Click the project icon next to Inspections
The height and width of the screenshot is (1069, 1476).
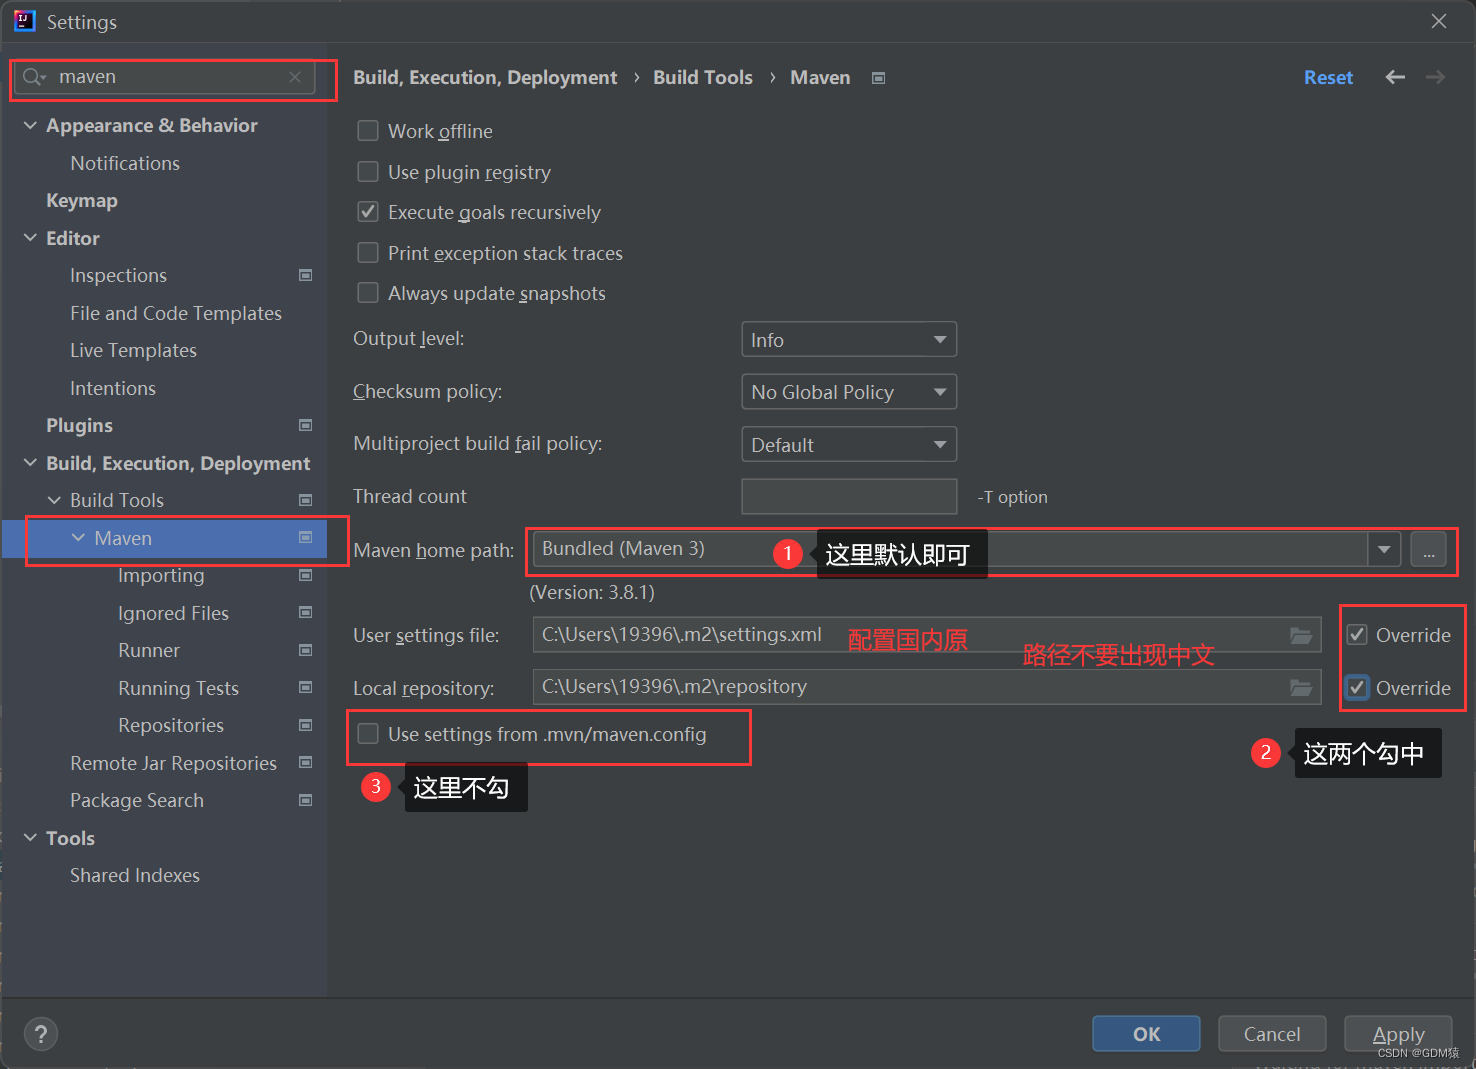tap(306, 275)
